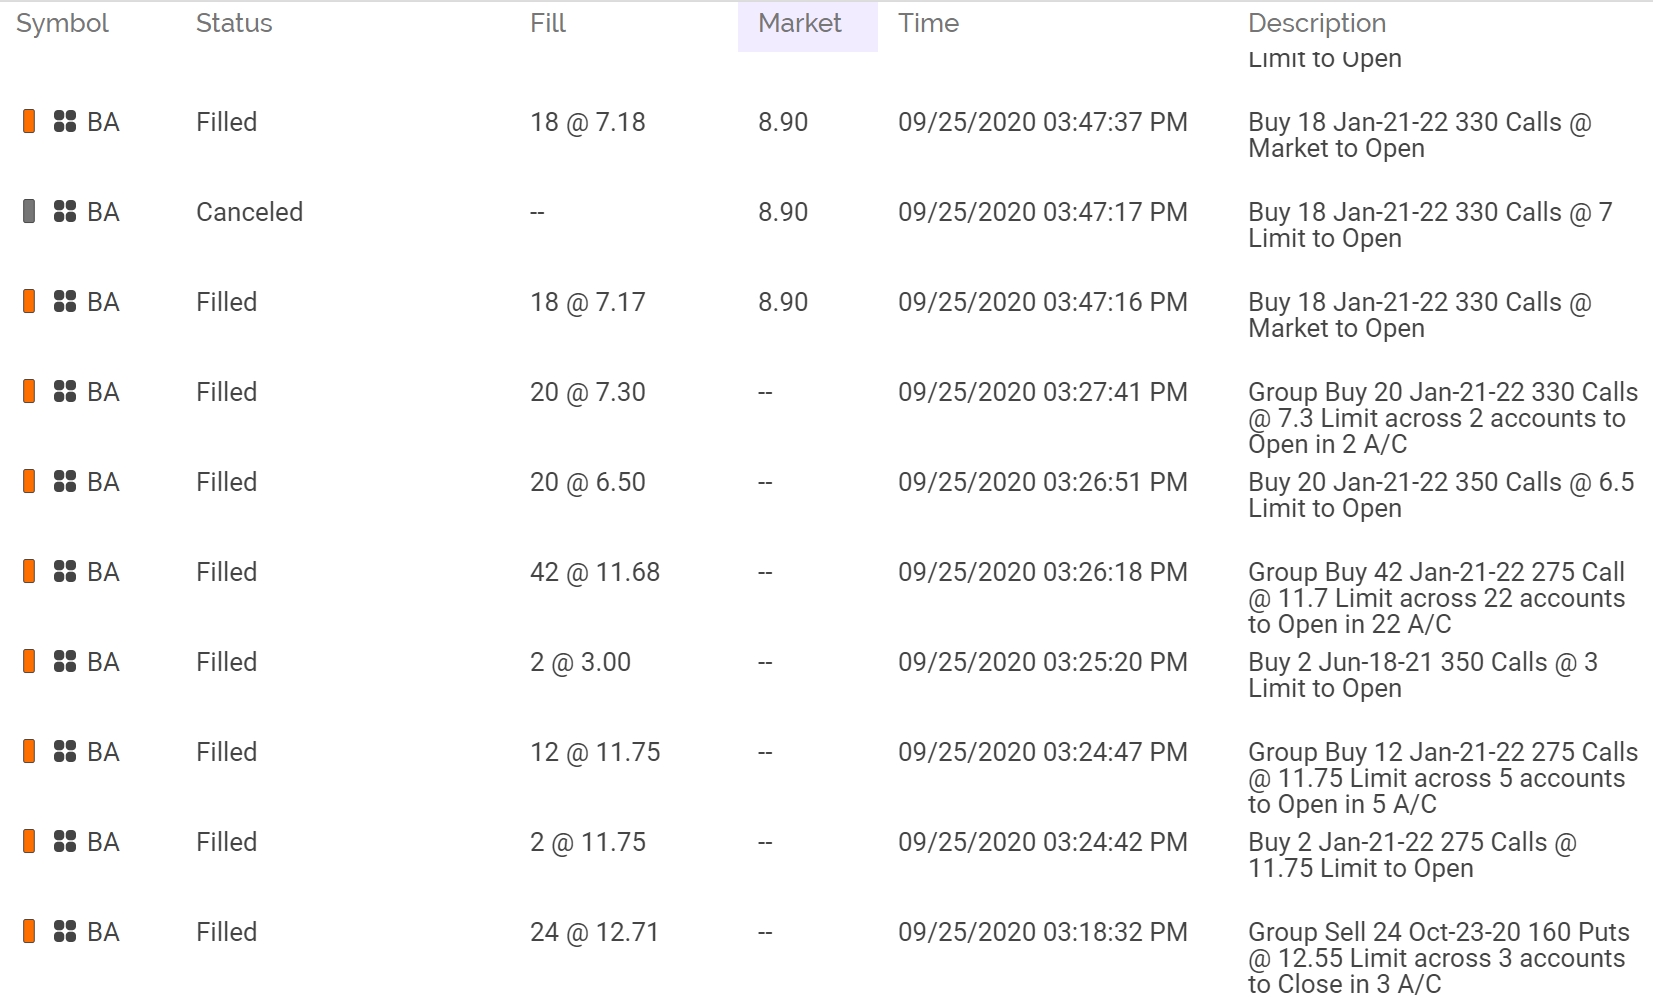Click the Fill column header
The height and width of the screenshot is (997, 1653).
[548, 23]
